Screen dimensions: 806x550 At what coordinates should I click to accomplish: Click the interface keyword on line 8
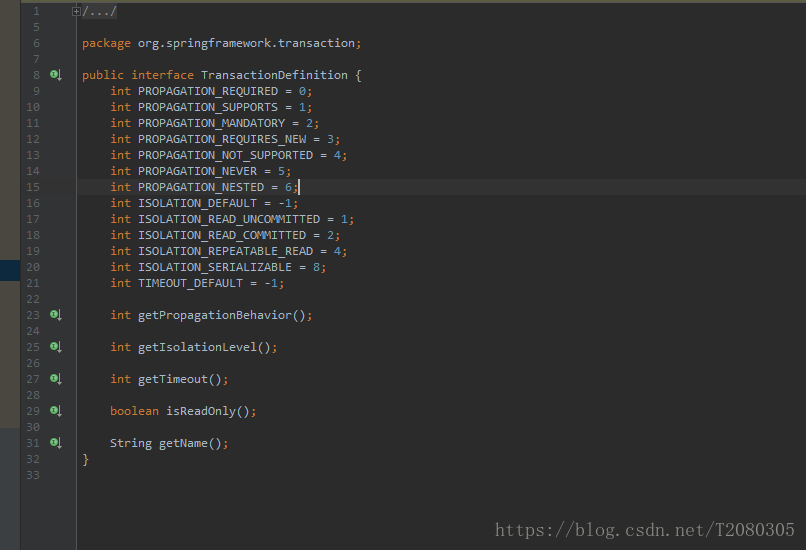pos(162,75)
